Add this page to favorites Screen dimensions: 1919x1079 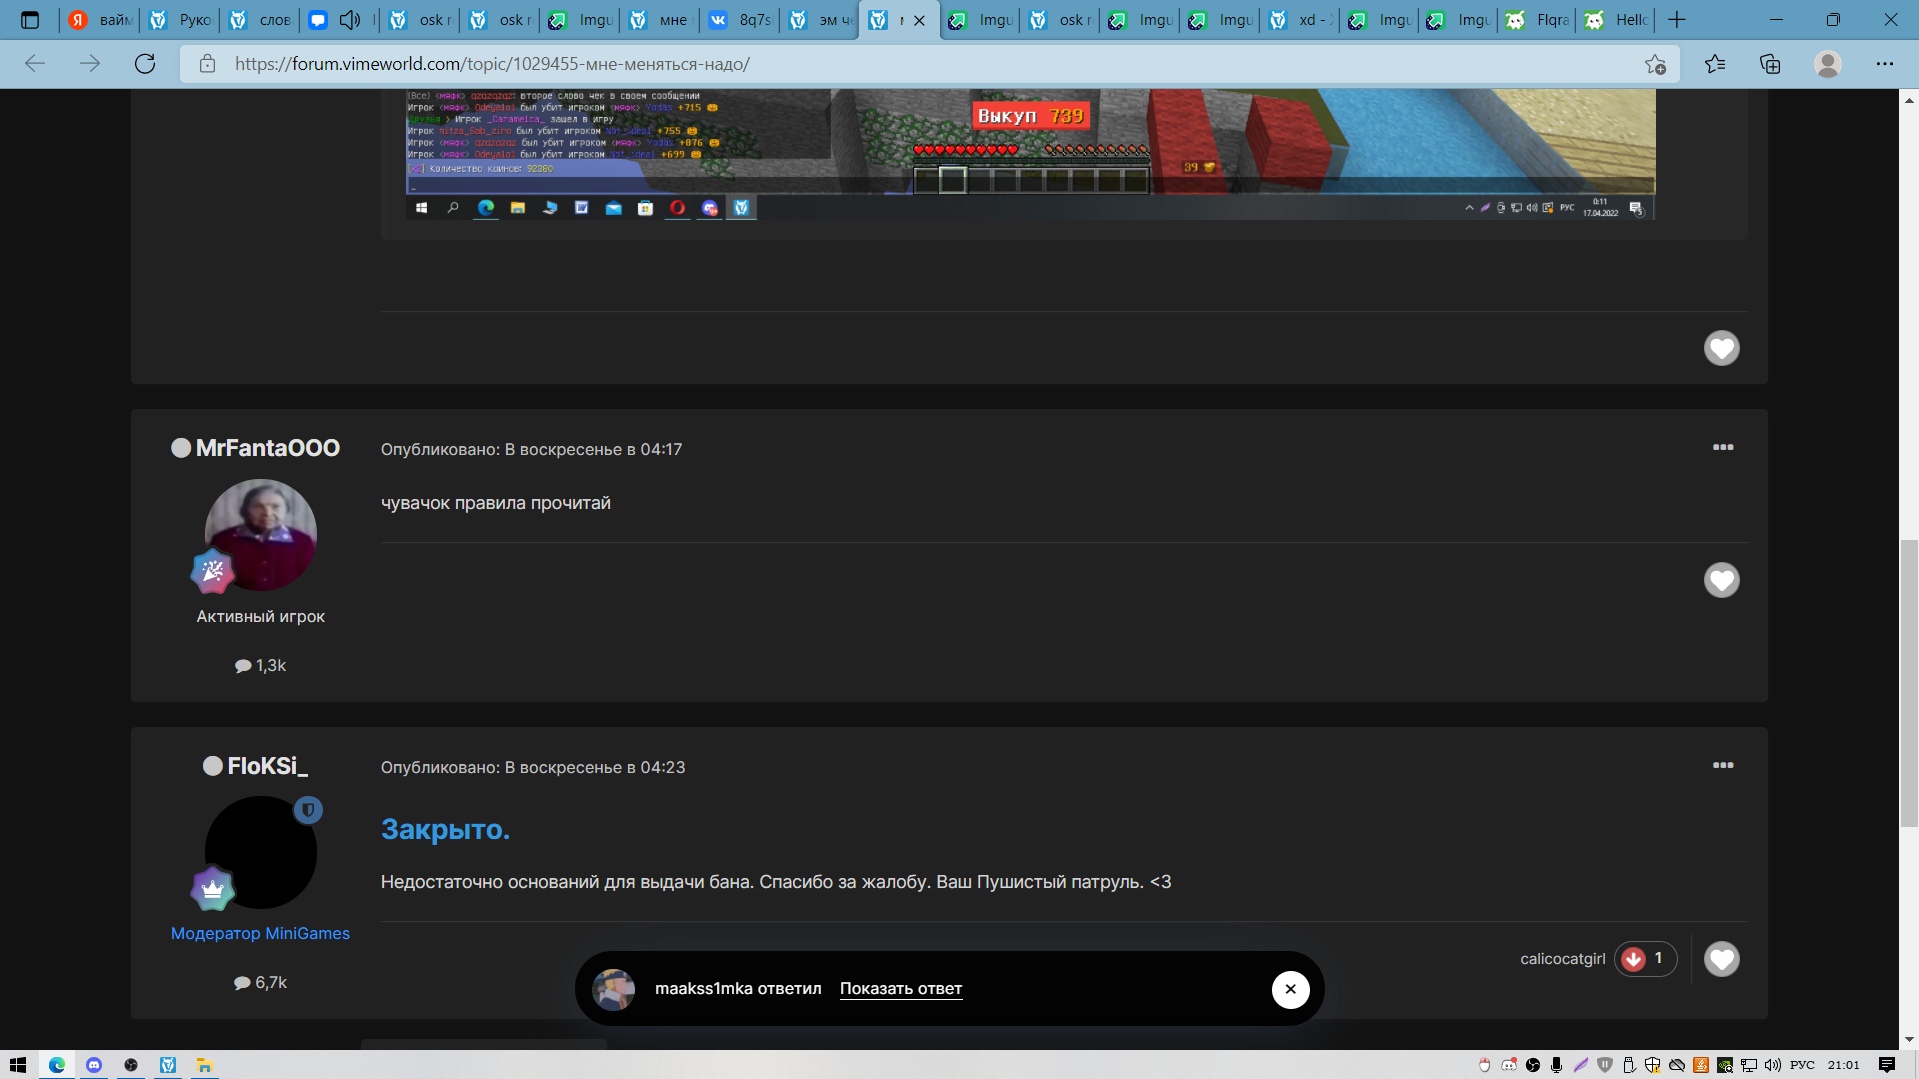(x=1655, y=64)
